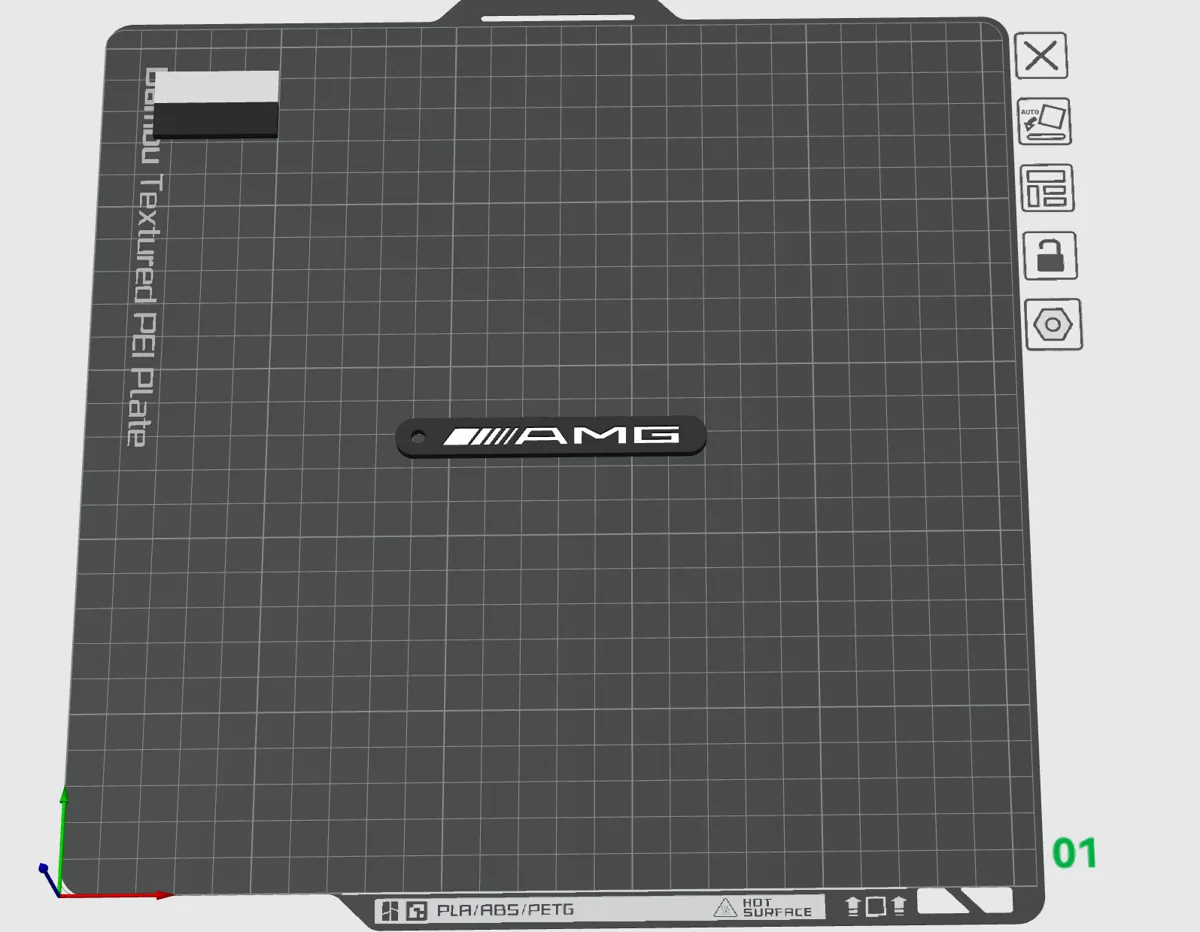The image size is (1200, 932).
Task: Remove the plate using the X icon
Action: coord(1041,55)
